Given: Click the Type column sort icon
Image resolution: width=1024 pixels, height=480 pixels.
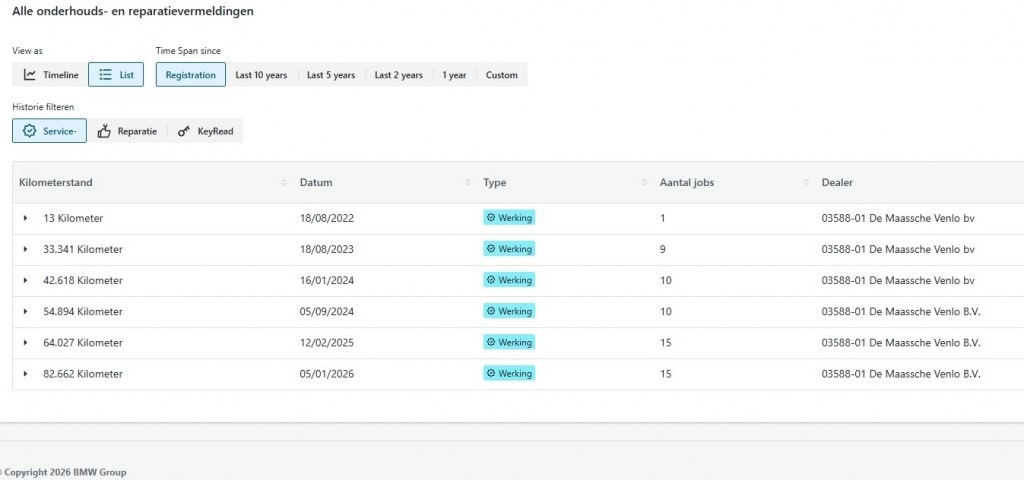Looking at the screenshot, I should pyautogui.click(x=645, y=183).
